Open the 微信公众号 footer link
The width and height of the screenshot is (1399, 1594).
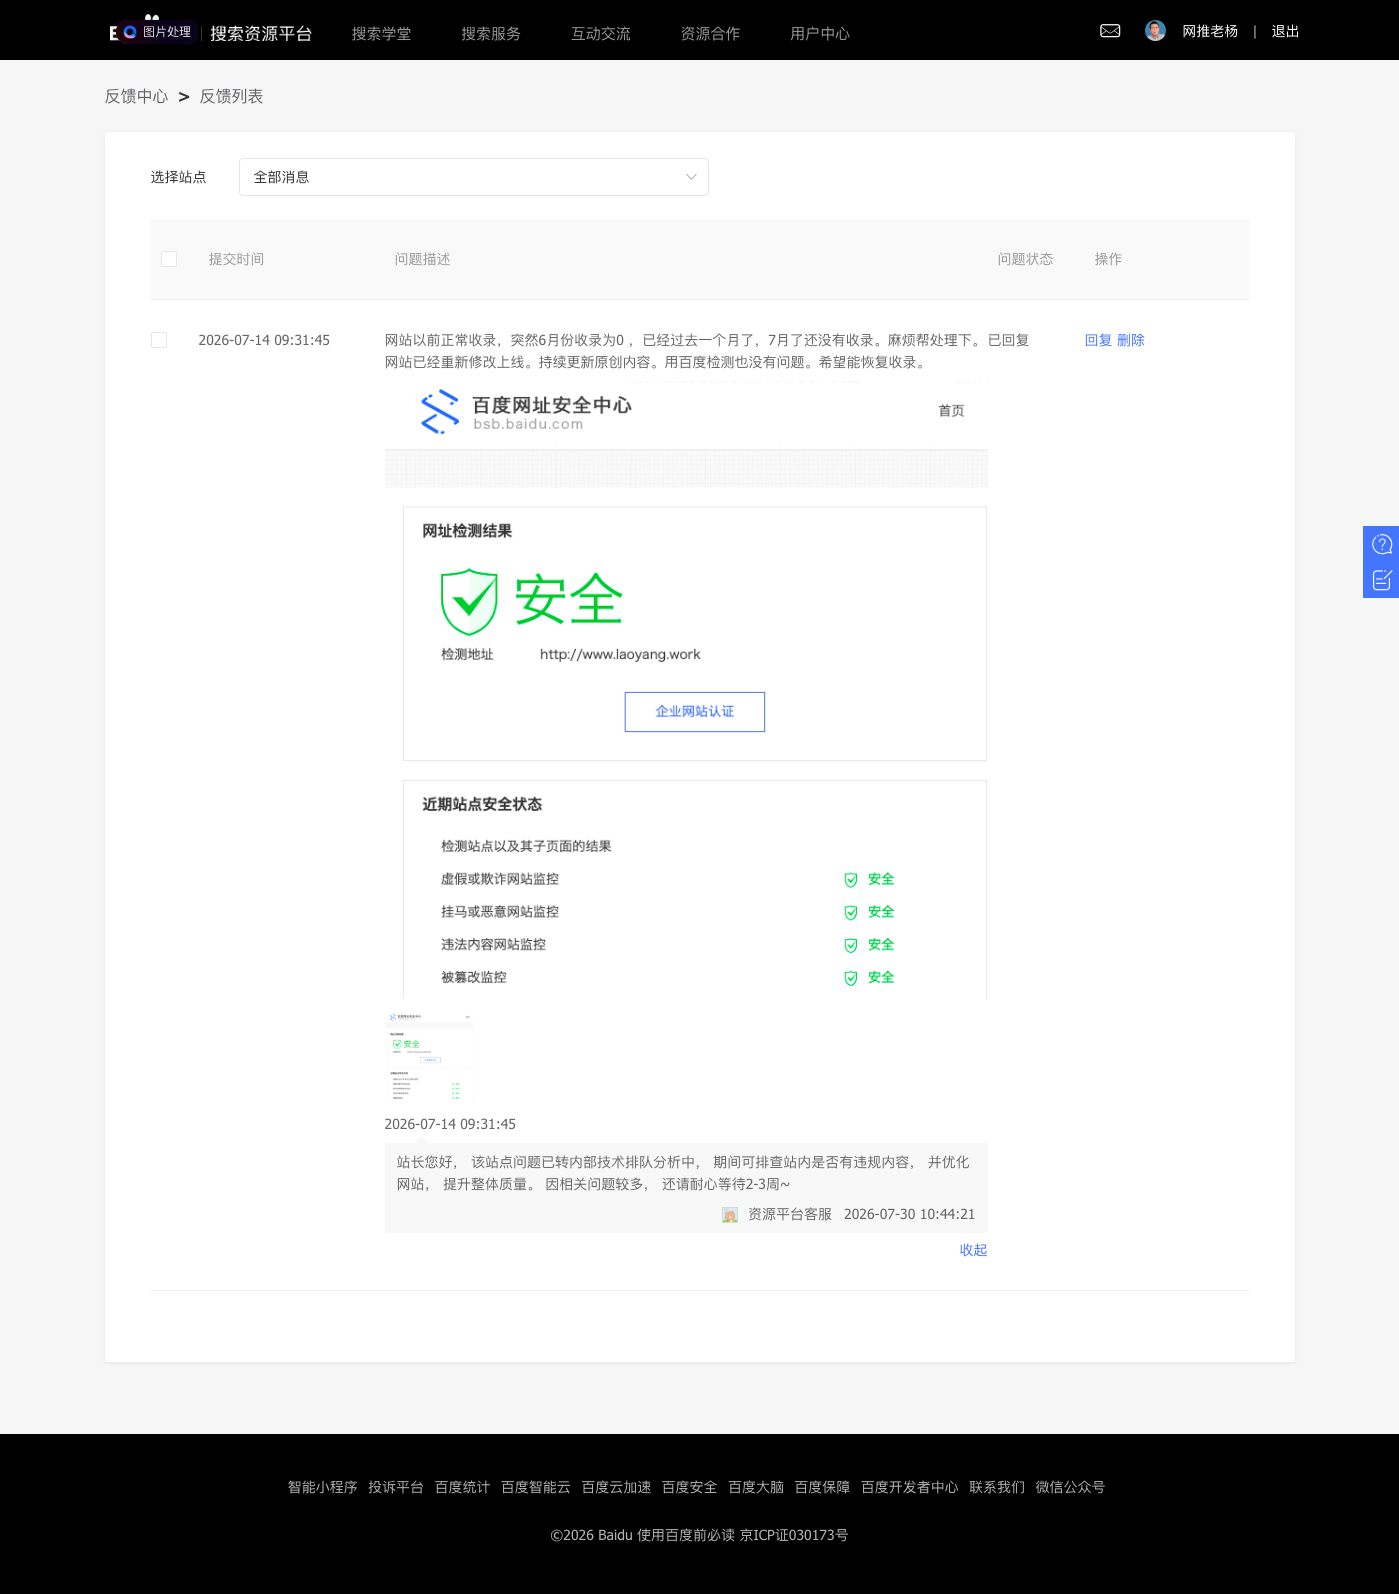tap(1070, 1487)
